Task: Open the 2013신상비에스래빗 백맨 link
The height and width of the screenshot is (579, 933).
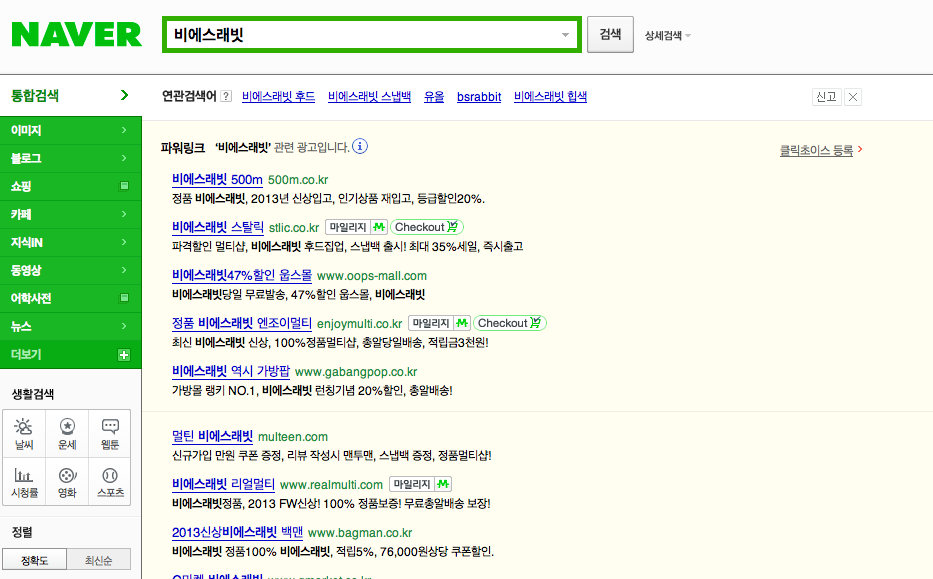Action: 237,532
